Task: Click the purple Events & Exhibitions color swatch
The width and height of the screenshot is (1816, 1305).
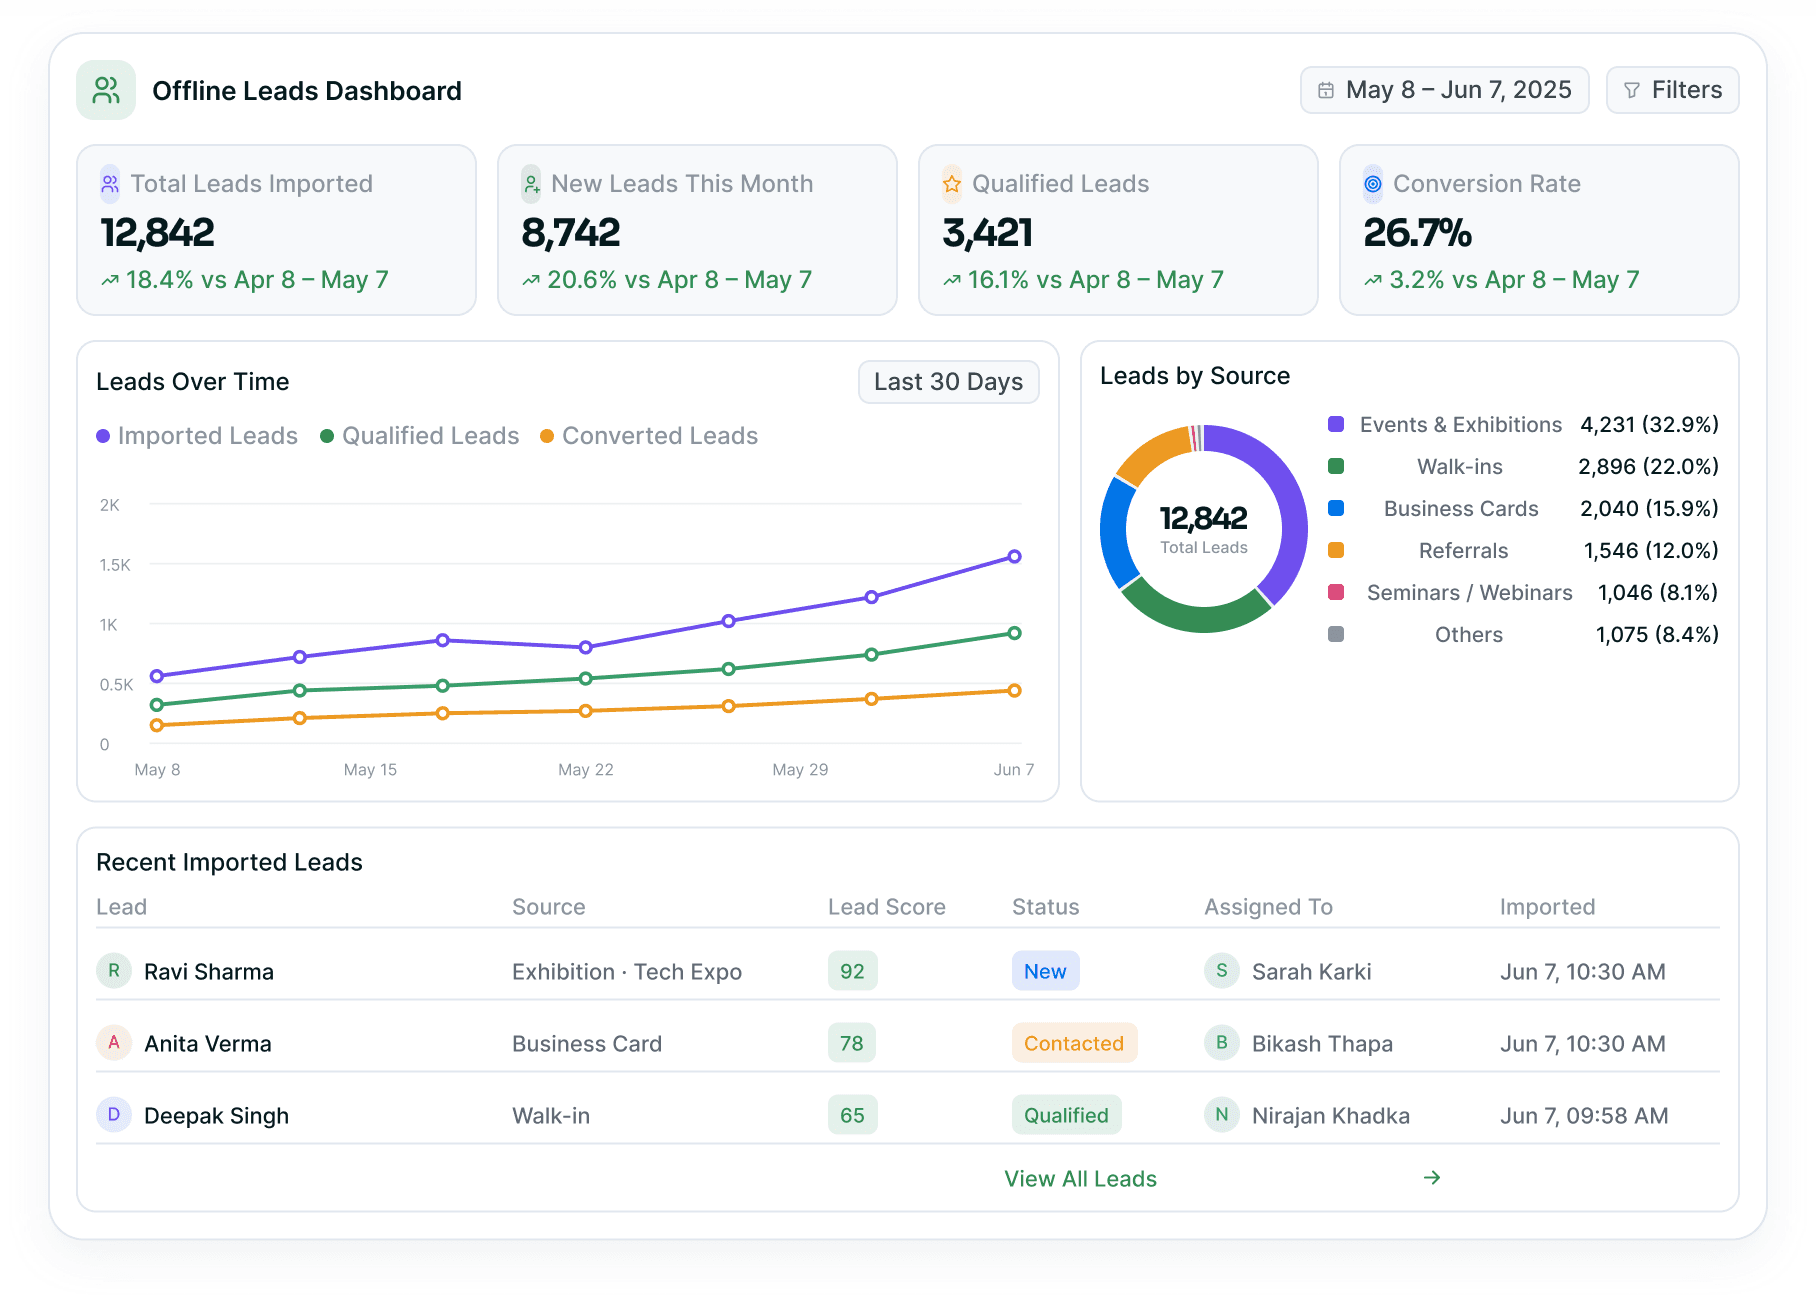Action: tap(1336, 424)
